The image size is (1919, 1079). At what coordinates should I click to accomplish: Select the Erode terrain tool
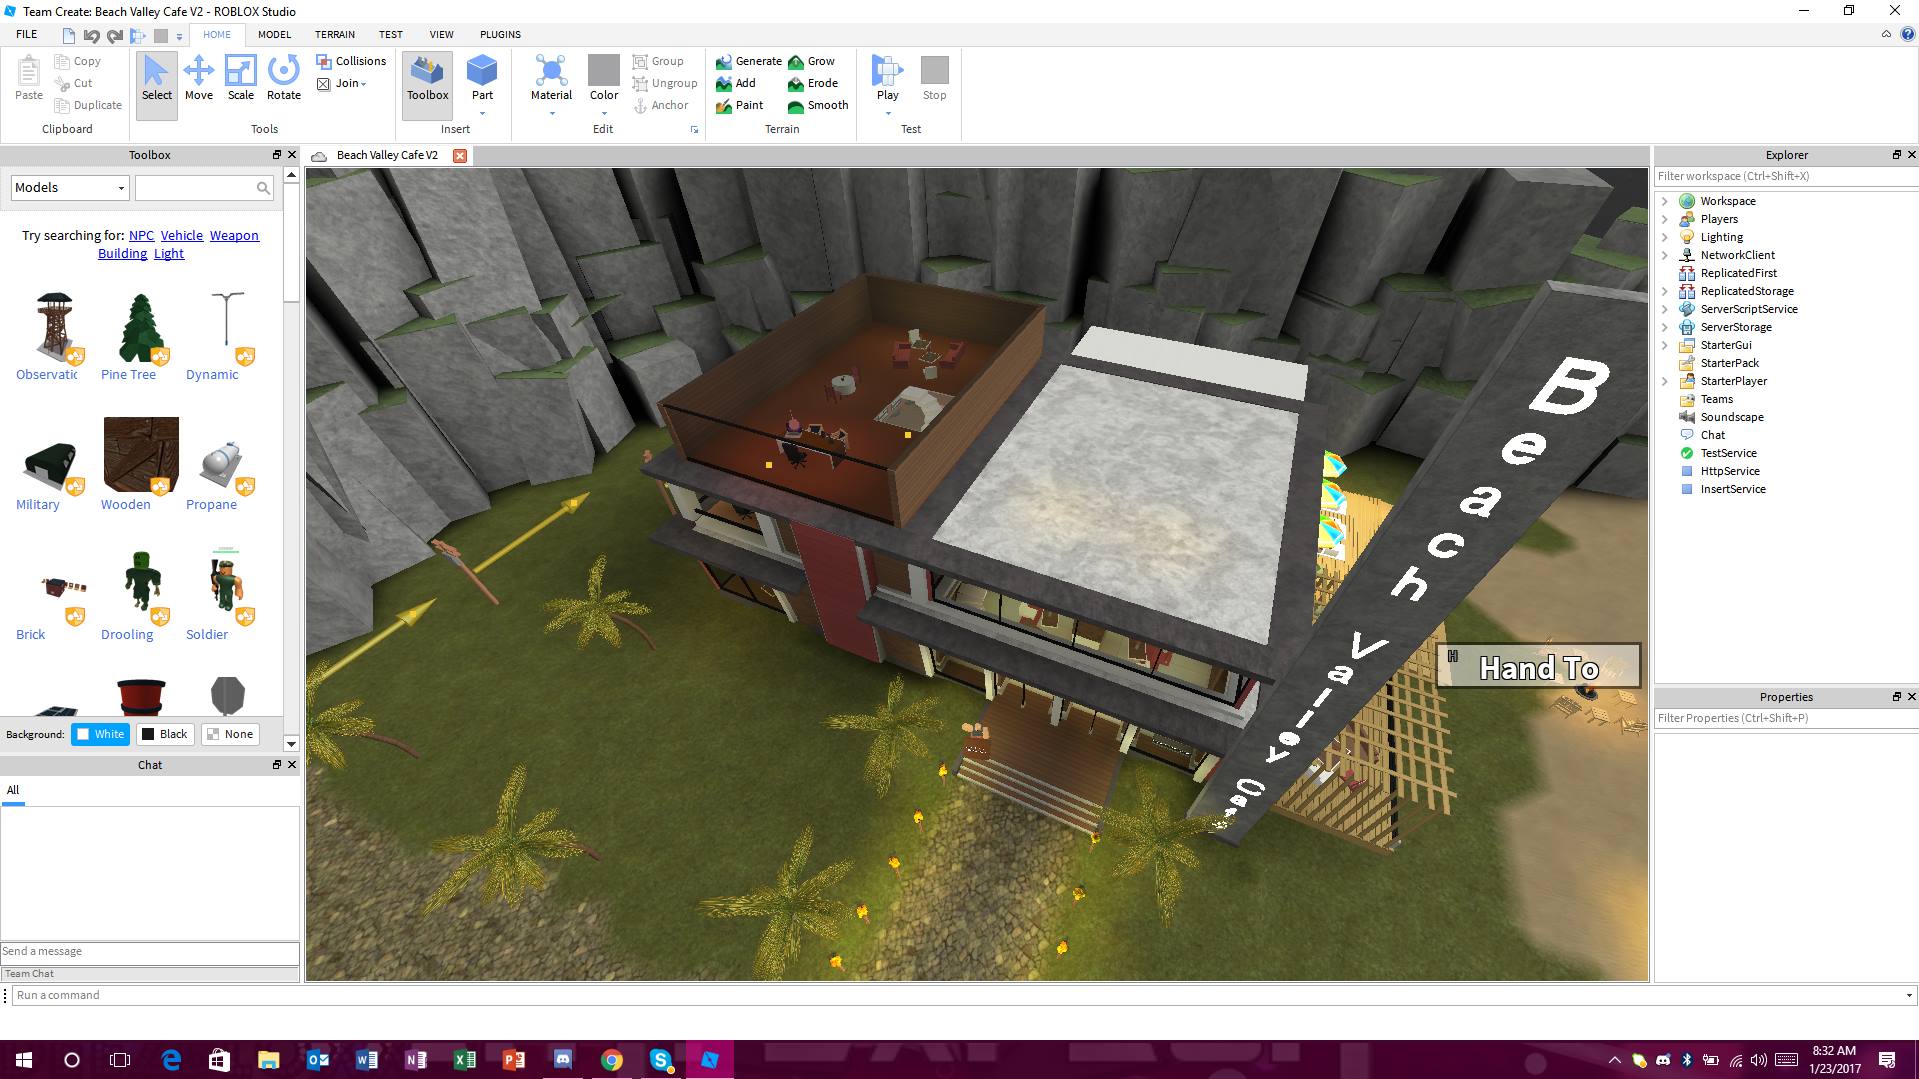click(x=813, y=83)
